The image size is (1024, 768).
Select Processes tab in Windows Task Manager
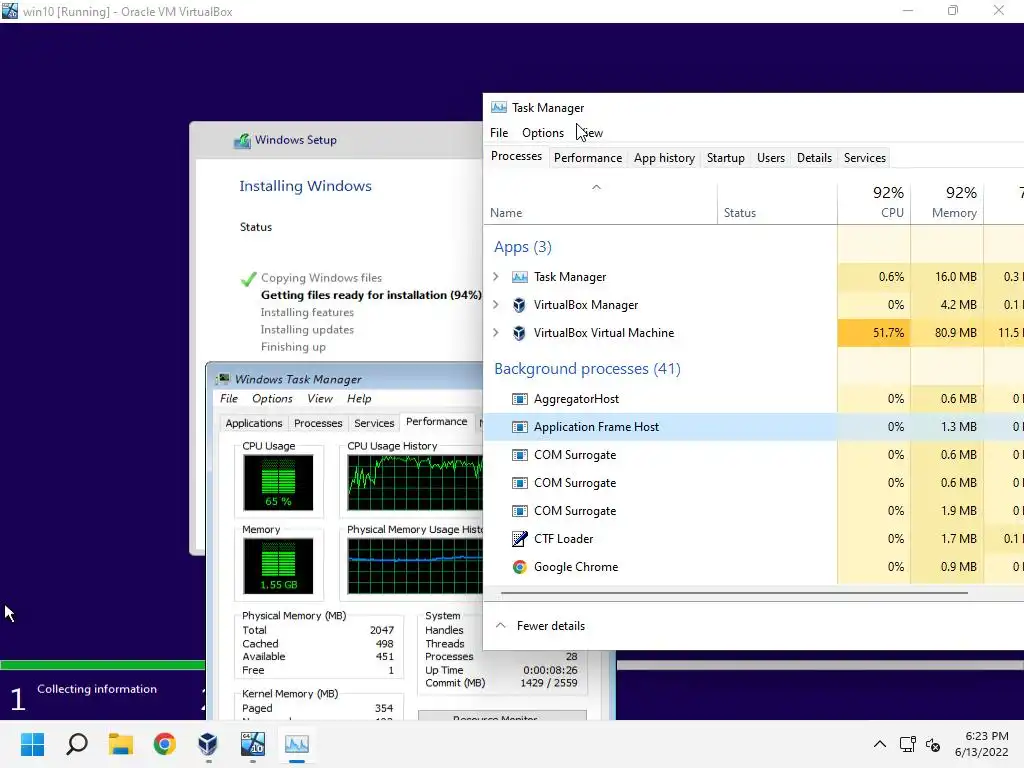click(318, 423)
